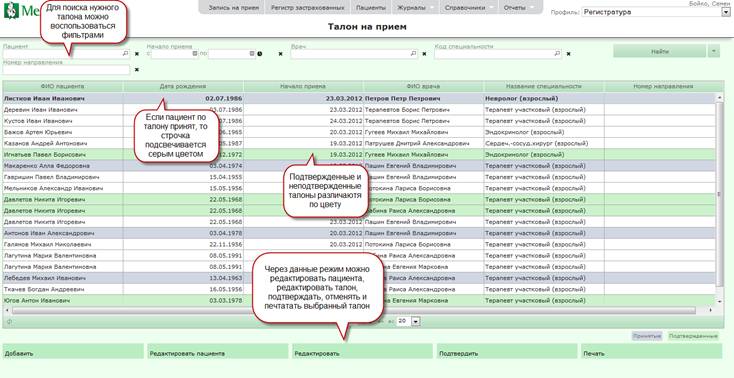This screenshot has width=734, height=378.
Task: Select row Деревин Иван Иванович
Action: (x=359, y=110)
